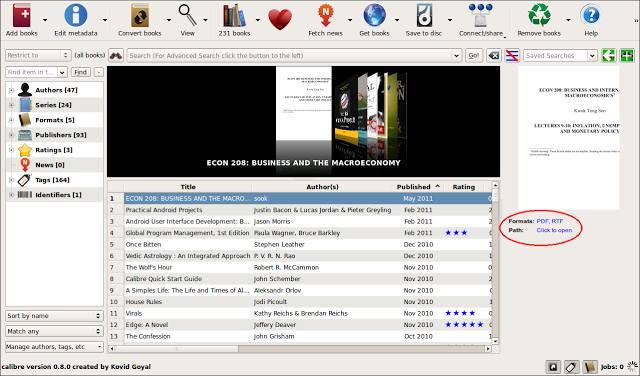Expand the Authors [47] category
Image resolution: width=640 pixels, height=376 pixels.
pos(11,90)
